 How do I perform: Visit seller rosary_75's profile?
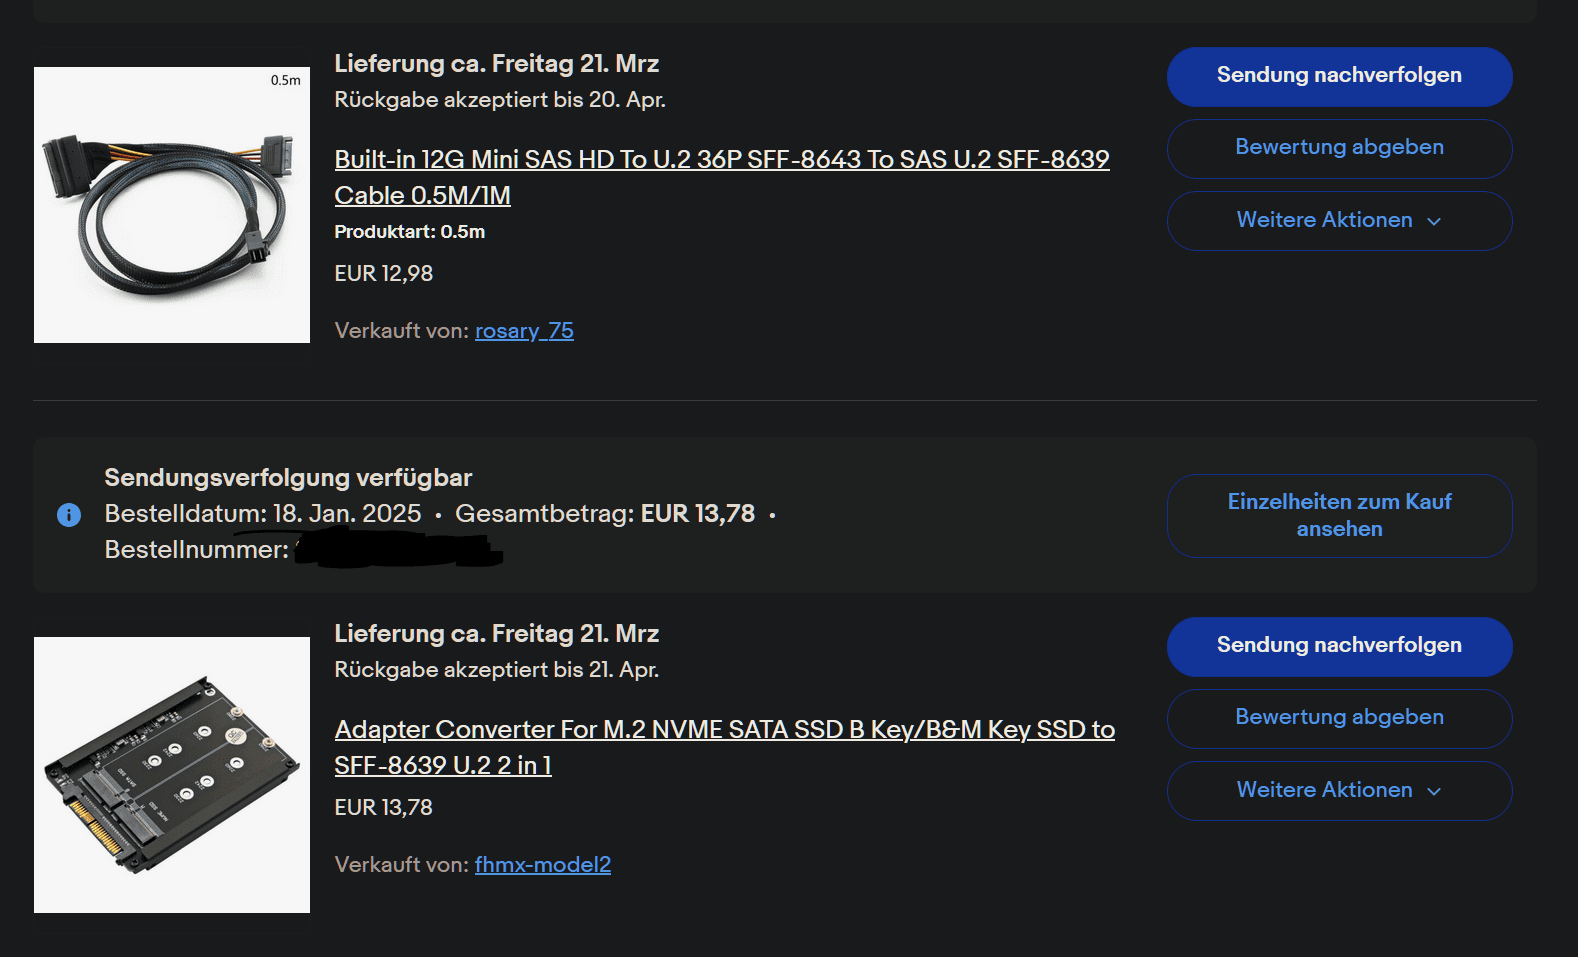[x=524, y=331]
